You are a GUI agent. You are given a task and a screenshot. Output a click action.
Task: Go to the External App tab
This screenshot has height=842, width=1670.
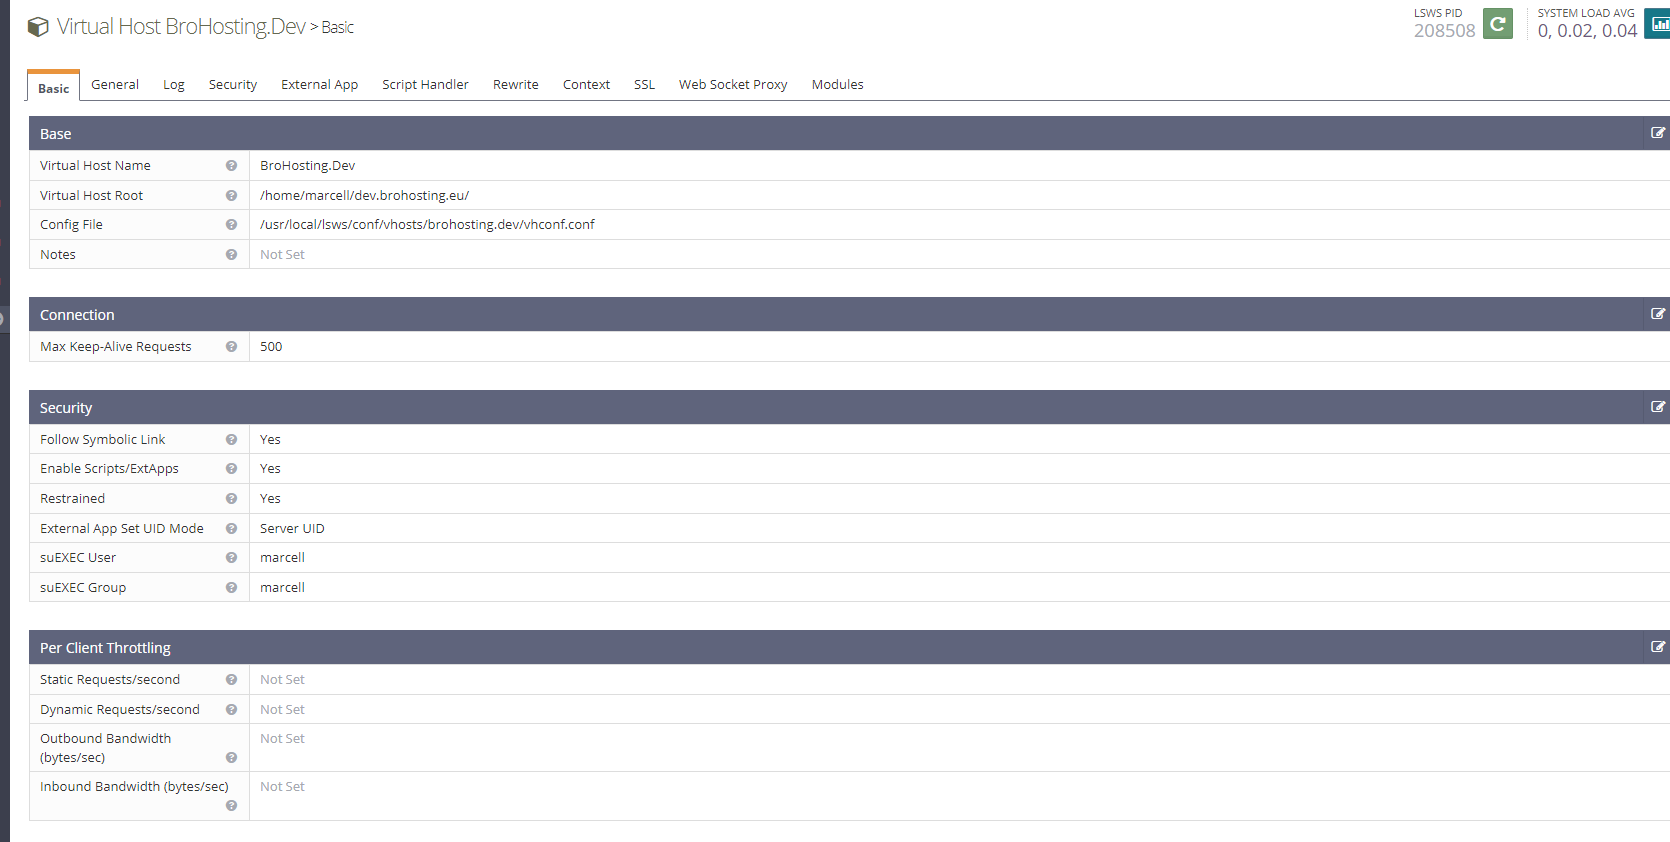[319, 85]
